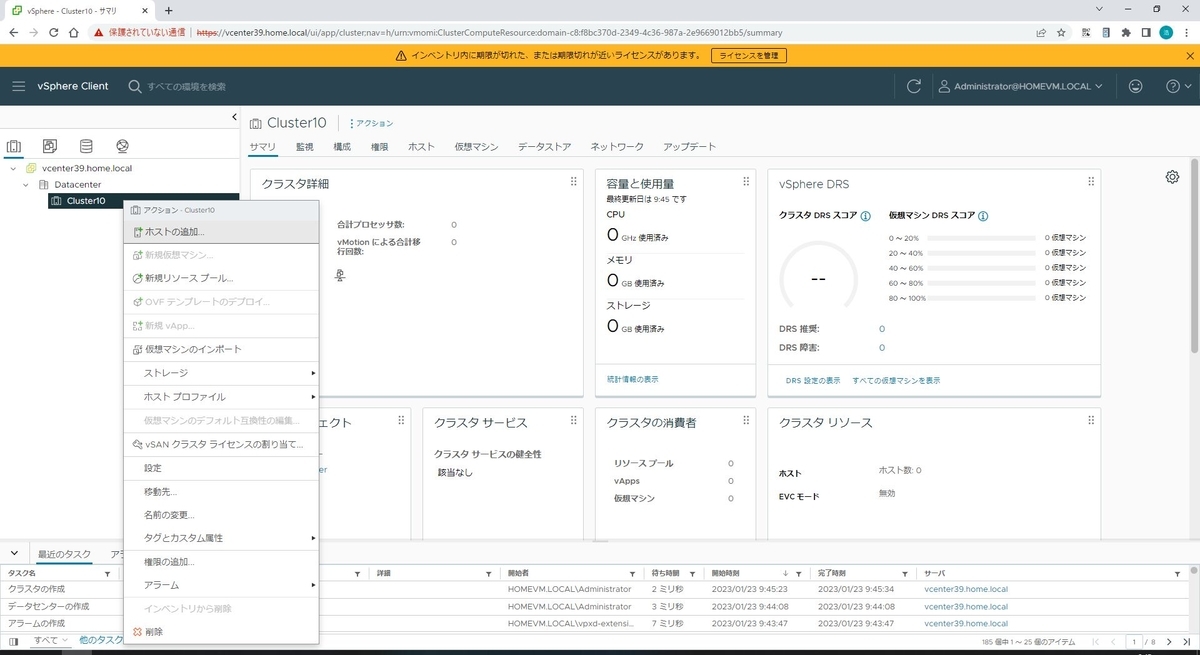Viewport: 1200px width, 655px height.
Task: Select Storage inventory view icon
Action: coord(86,146)
